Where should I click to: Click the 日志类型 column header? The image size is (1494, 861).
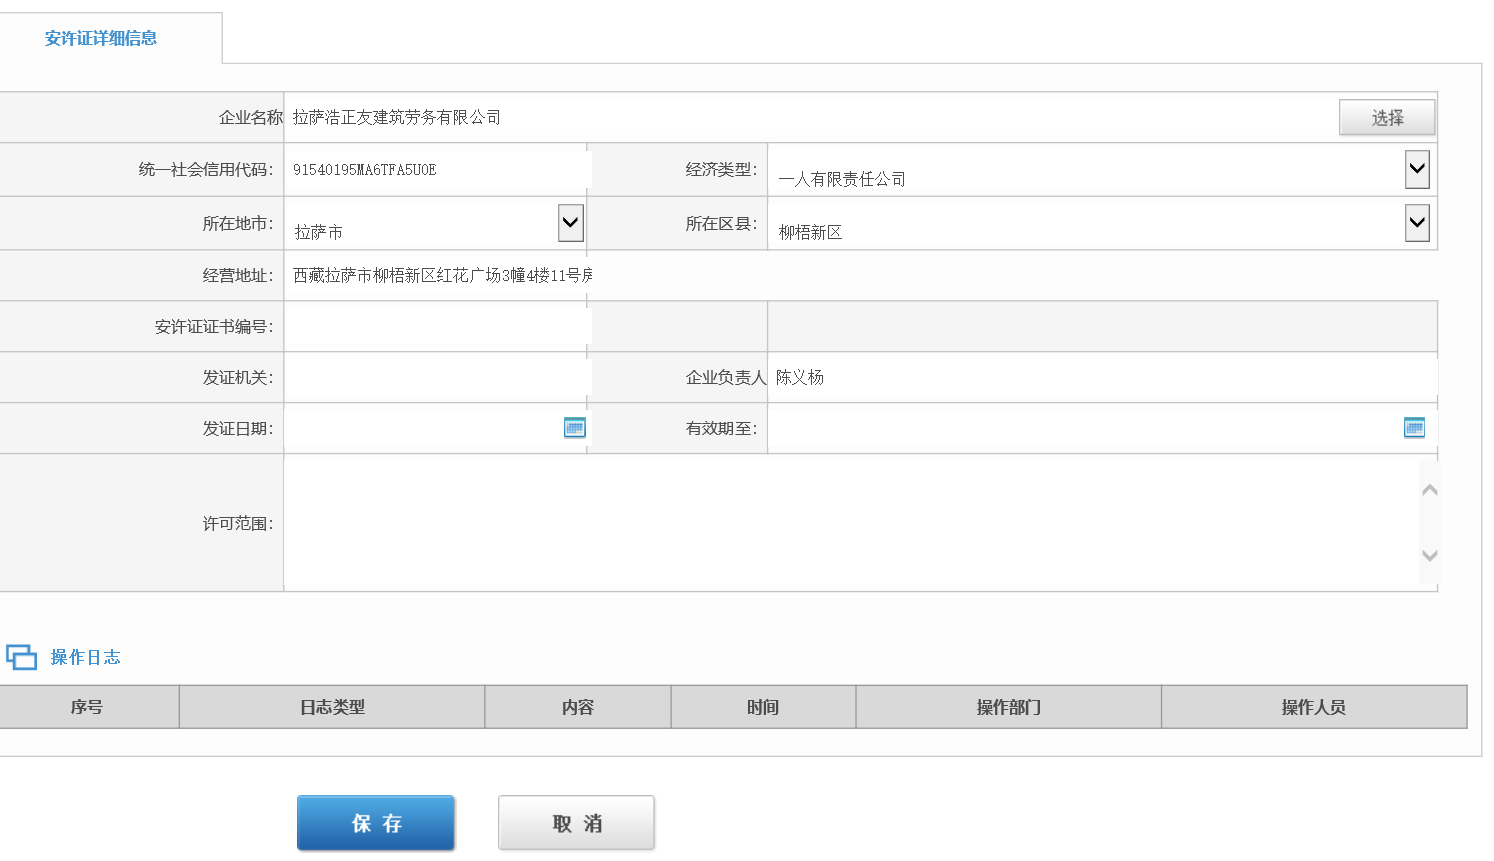(332, 707)
